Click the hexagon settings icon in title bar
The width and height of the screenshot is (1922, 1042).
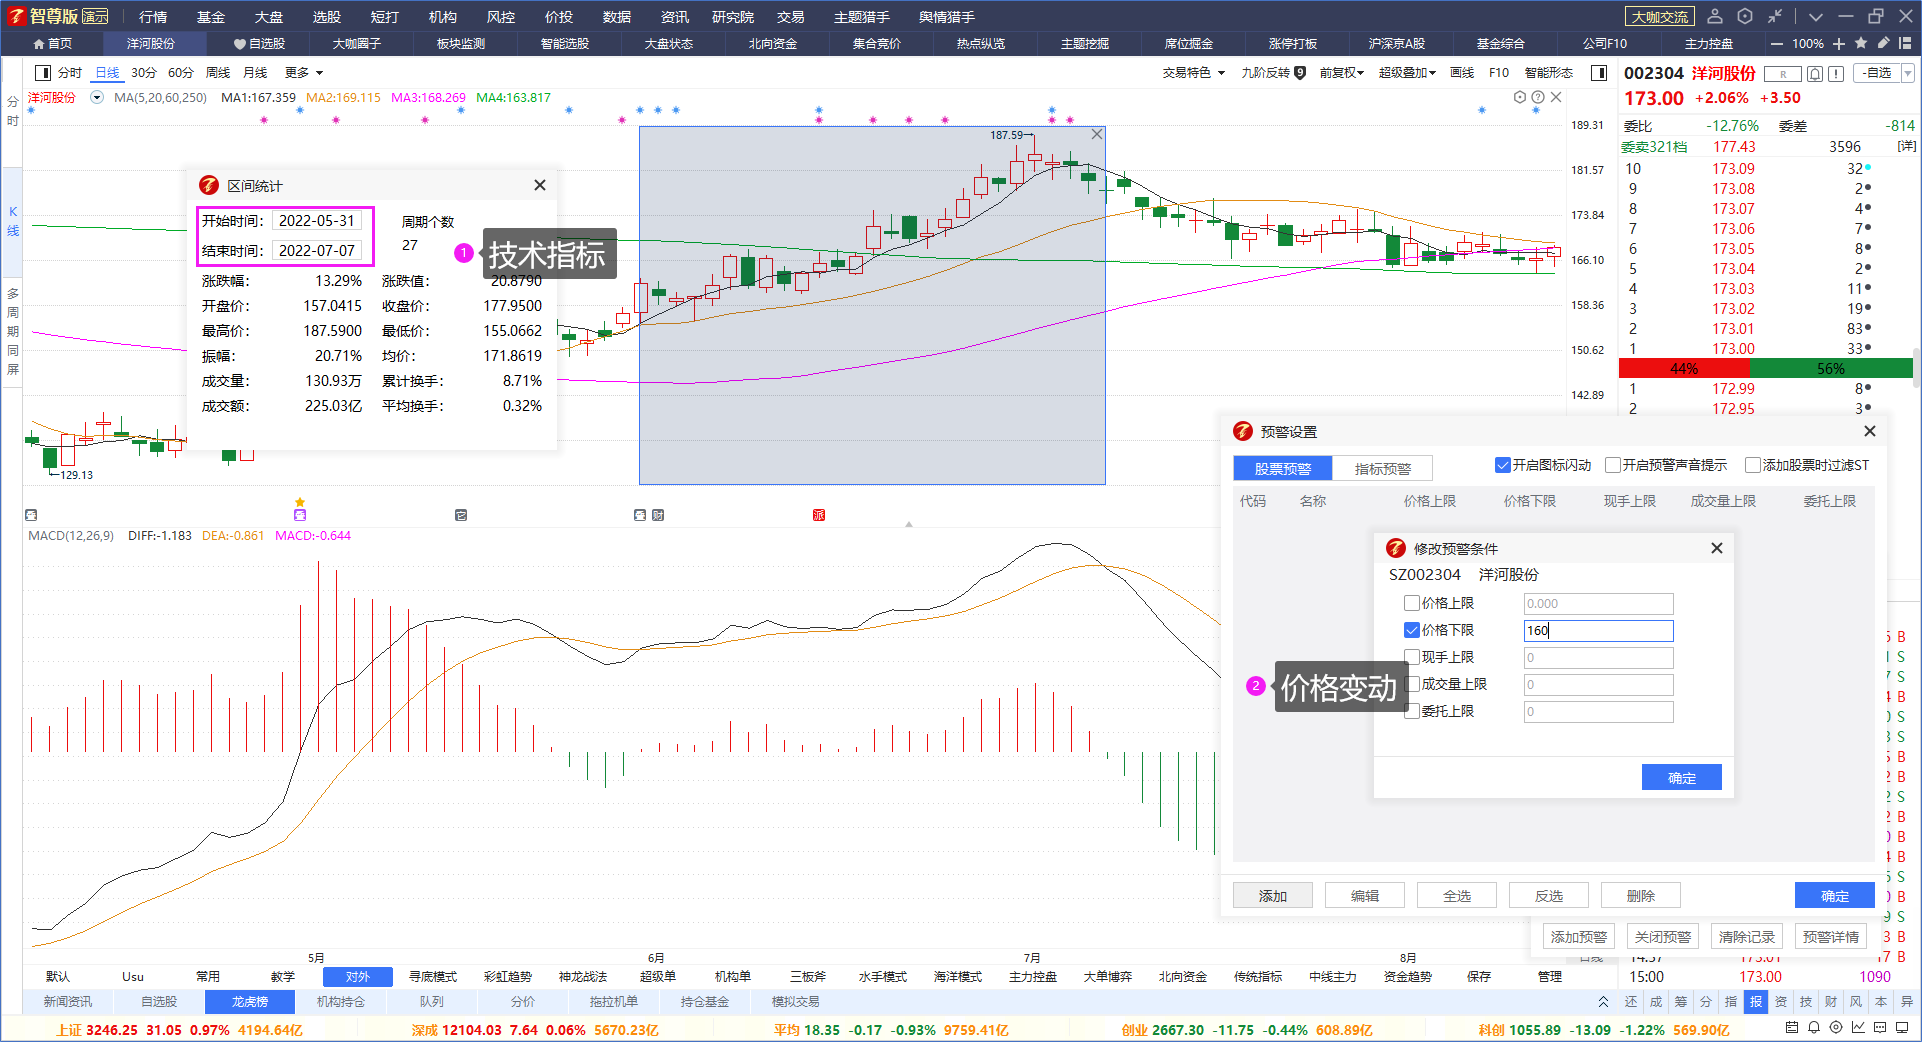click(1745, 16)
